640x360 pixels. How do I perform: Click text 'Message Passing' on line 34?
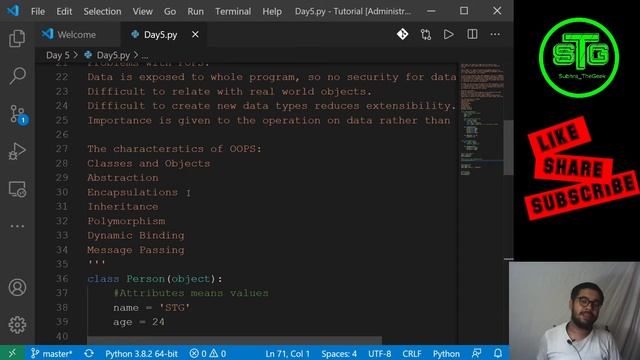pyautogui.click(x=136, y=250)
